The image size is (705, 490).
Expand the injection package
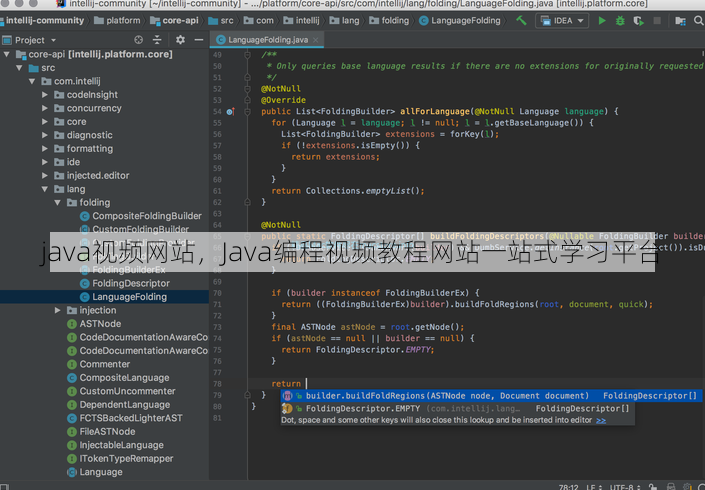tap(57, 311)
